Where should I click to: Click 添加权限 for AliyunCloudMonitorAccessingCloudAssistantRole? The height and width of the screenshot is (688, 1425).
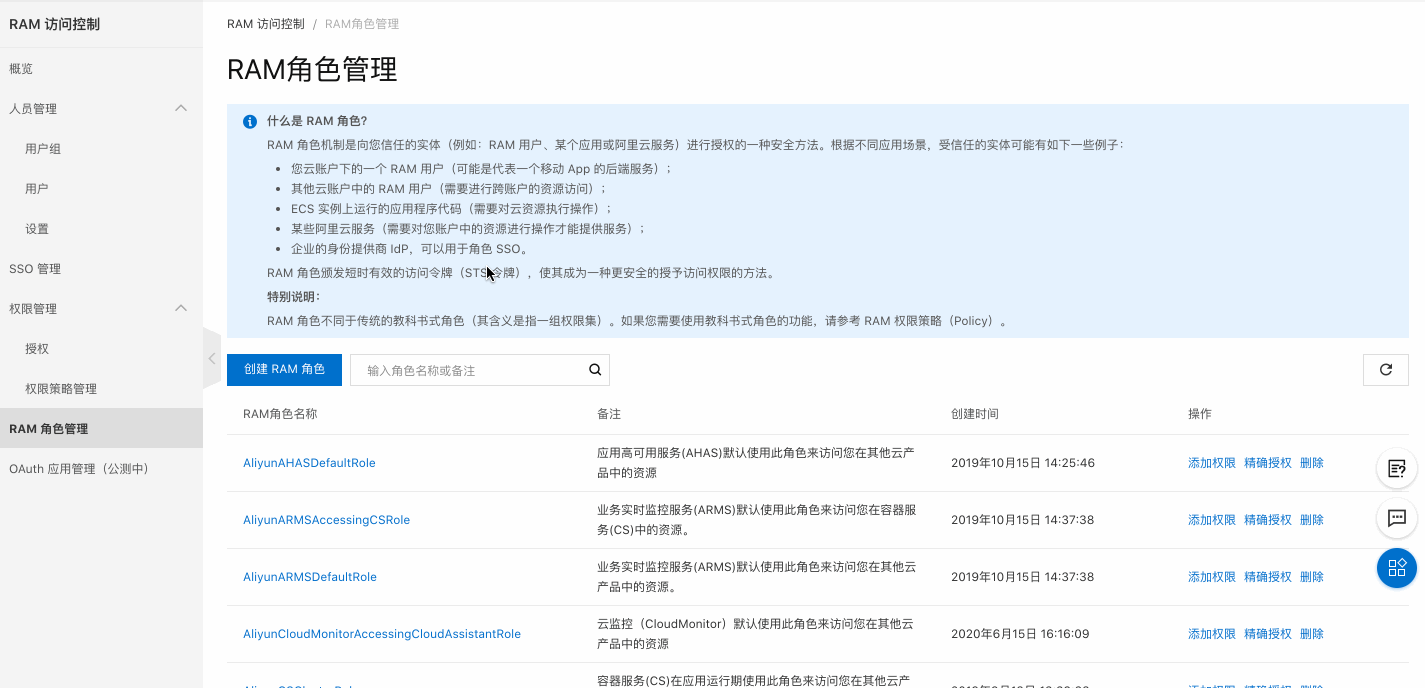[1212, 634]
